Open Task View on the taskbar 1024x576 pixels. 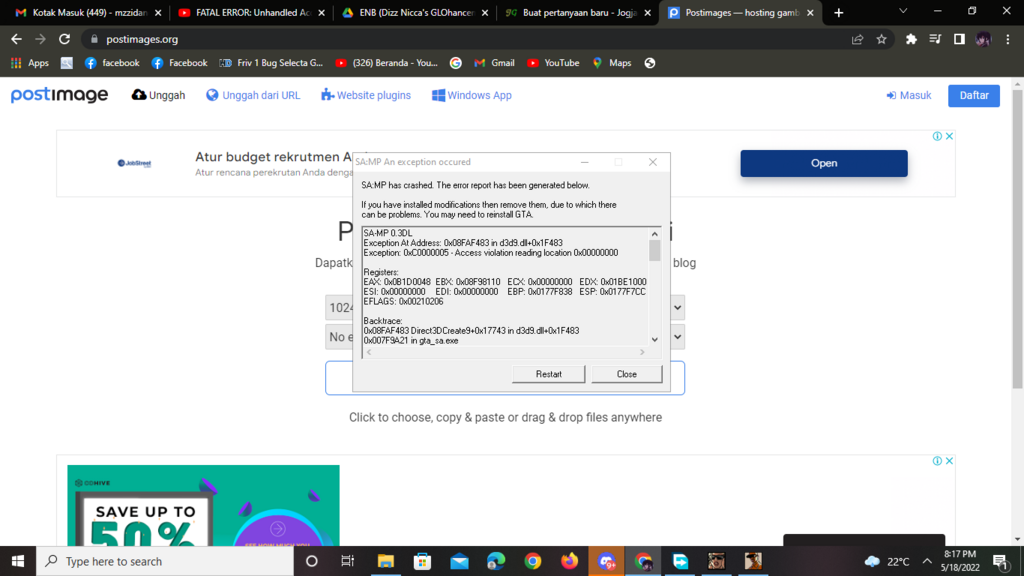tap(347, 561)
